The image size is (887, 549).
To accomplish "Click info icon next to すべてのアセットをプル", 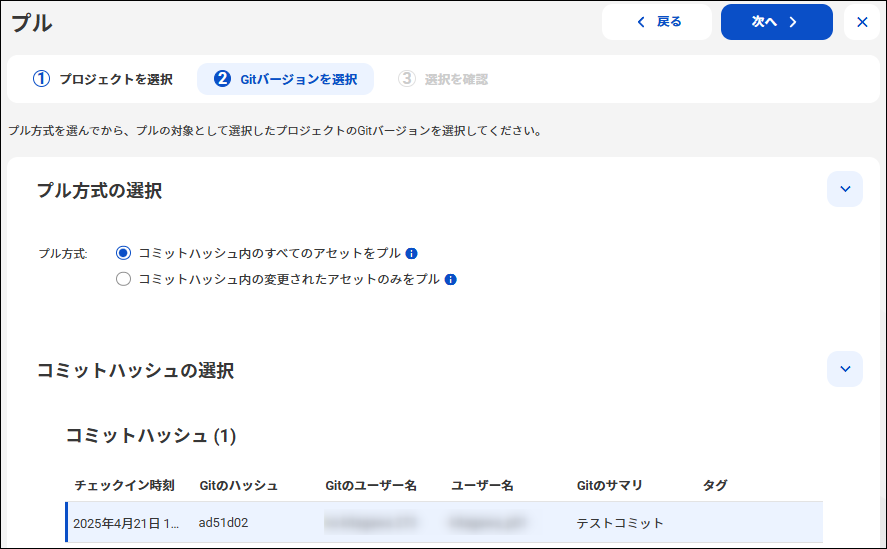I will [412, 254].
